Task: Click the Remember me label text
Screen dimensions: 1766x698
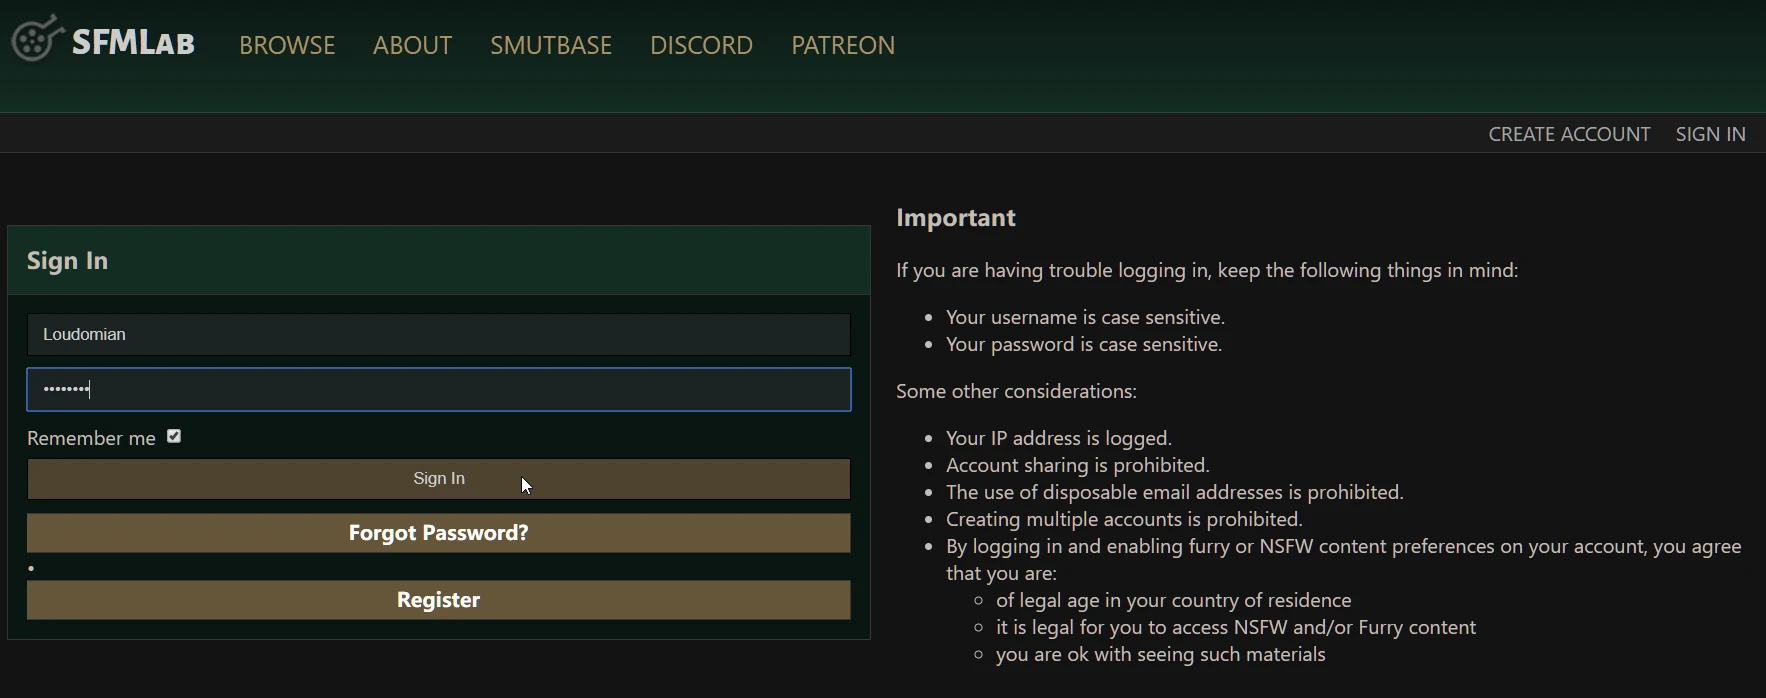Action: click(91, 438)
